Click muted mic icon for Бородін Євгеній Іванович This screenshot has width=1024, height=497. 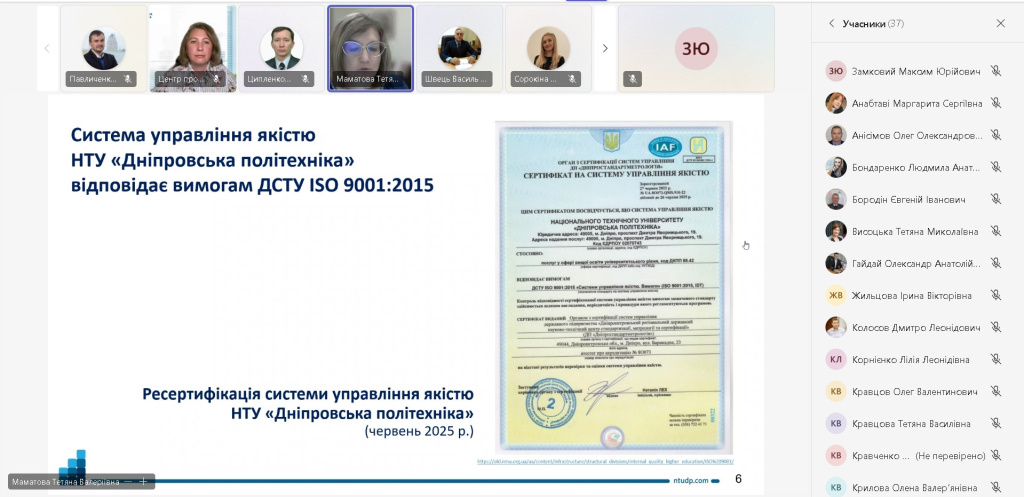click(x=995, y=199)
